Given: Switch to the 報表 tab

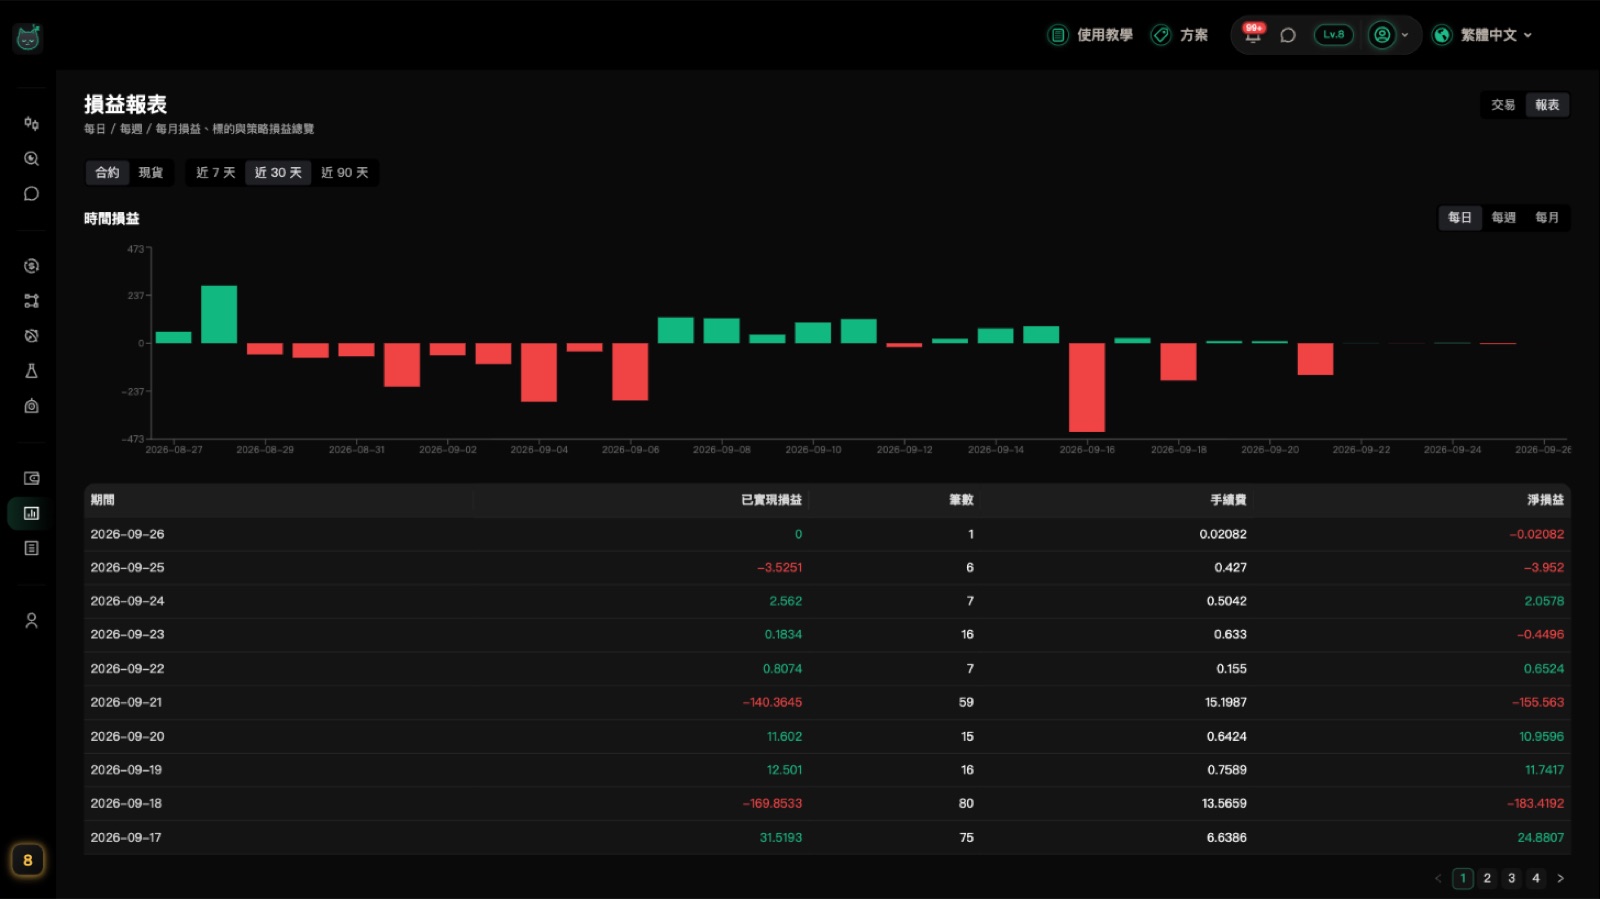Looking at the screenshot, I should (x=1547, y=105).
